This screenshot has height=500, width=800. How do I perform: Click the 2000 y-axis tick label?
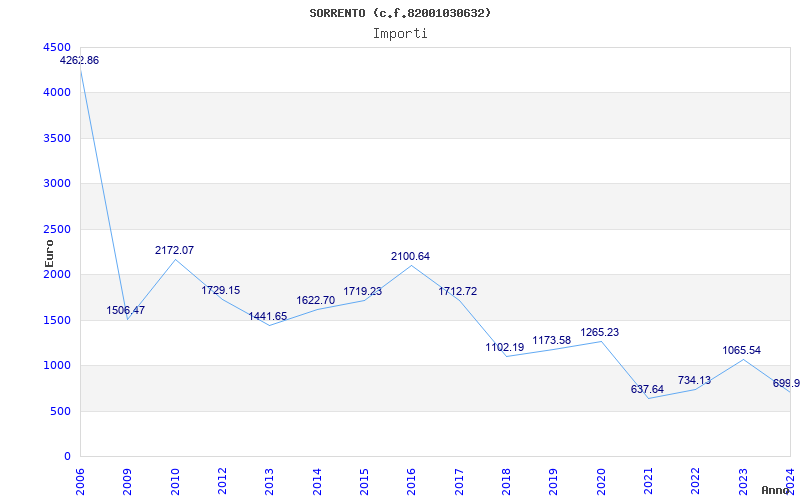coord(57,274)
